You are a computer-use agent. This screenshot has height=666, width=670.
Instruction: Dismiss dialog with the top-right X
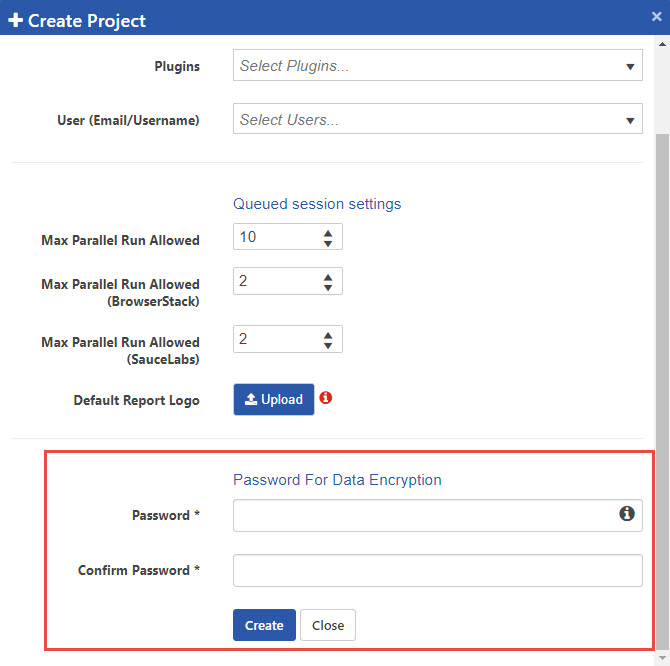(656, 17)
